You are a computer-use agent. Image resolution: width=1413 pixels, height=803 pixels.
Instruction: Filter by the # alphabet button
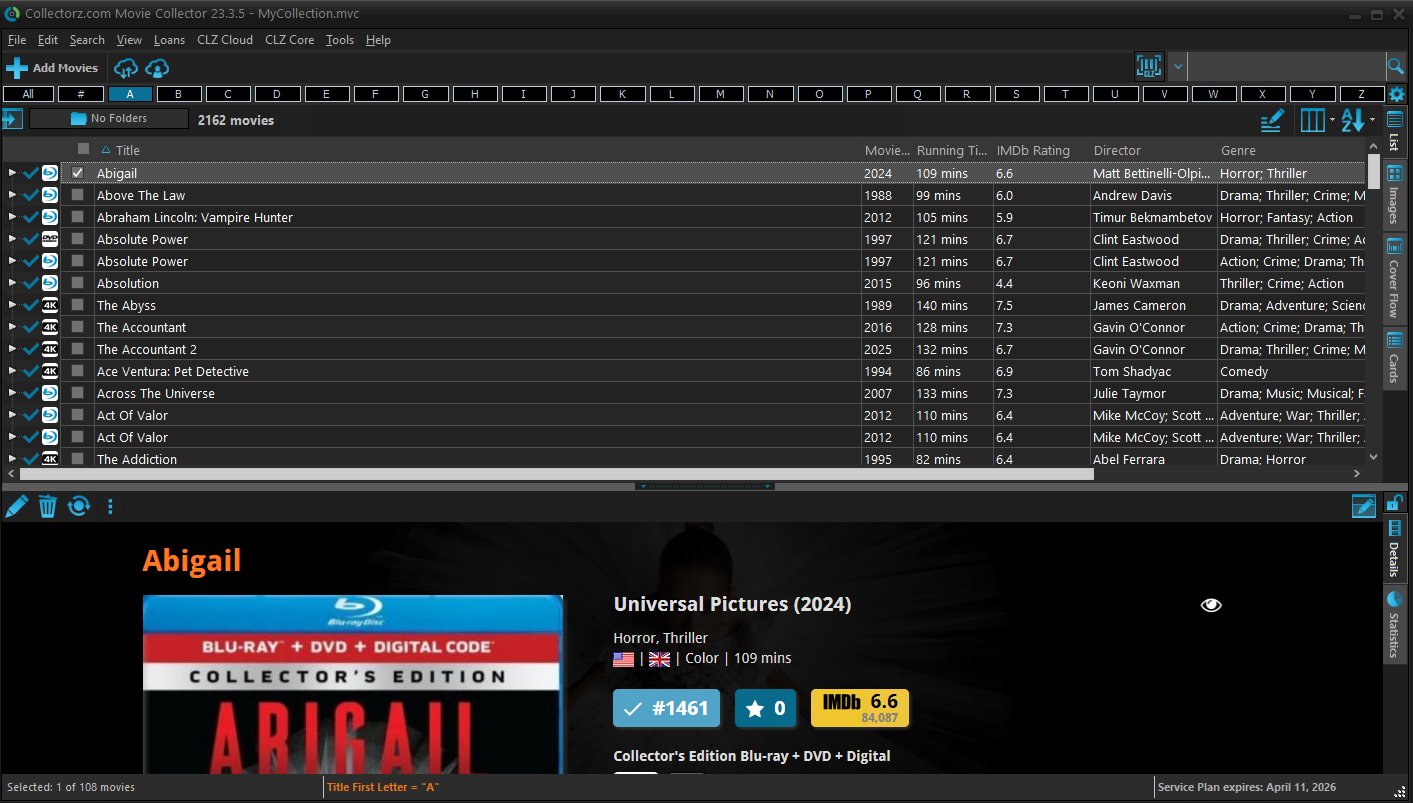point(81,94)
